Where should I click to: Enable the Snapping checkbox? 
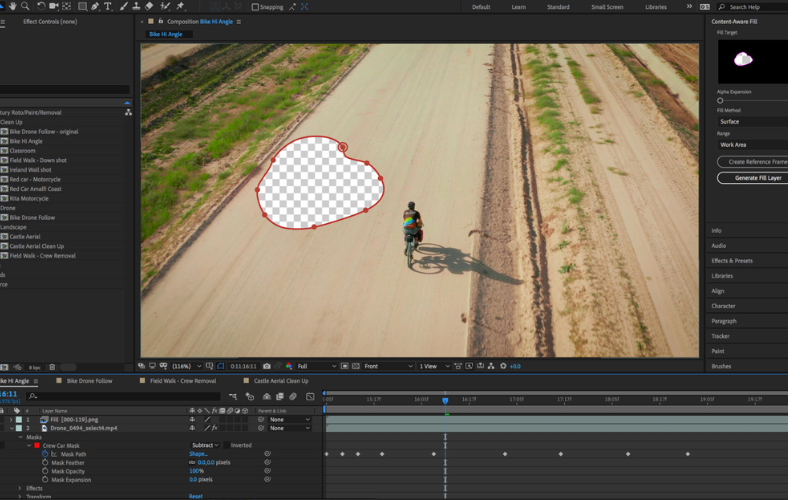[255, 7]
